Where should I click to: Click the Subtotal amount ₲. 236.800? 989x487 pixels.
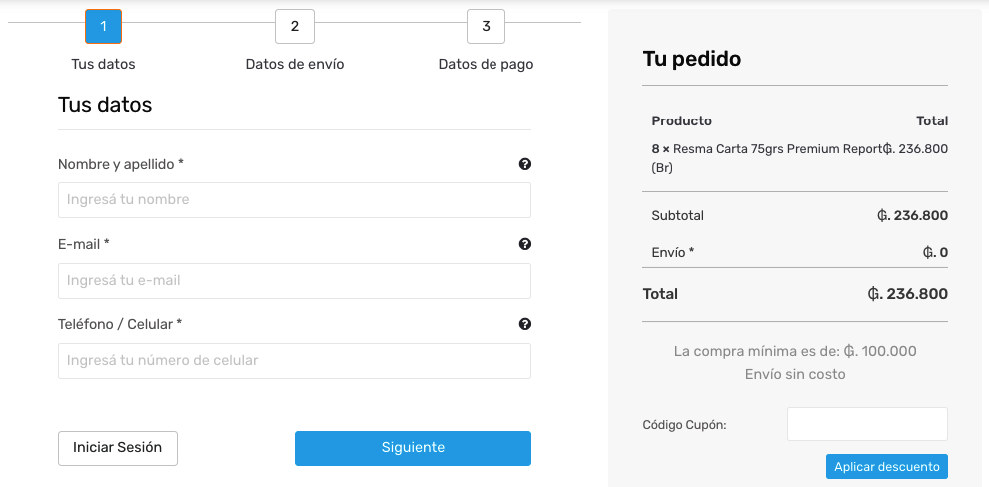913,215
